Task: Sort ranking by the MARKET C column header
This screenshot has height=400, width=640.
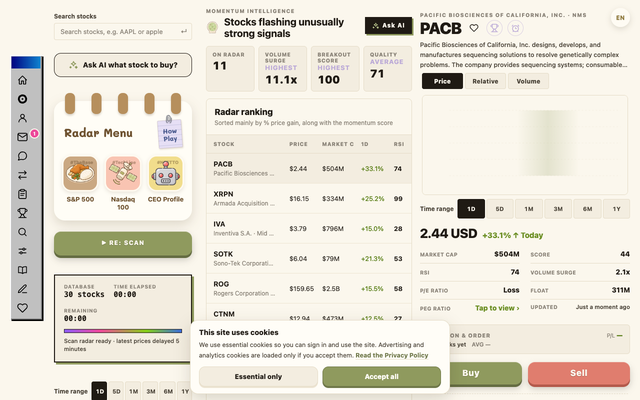Action: coord(338,144)
